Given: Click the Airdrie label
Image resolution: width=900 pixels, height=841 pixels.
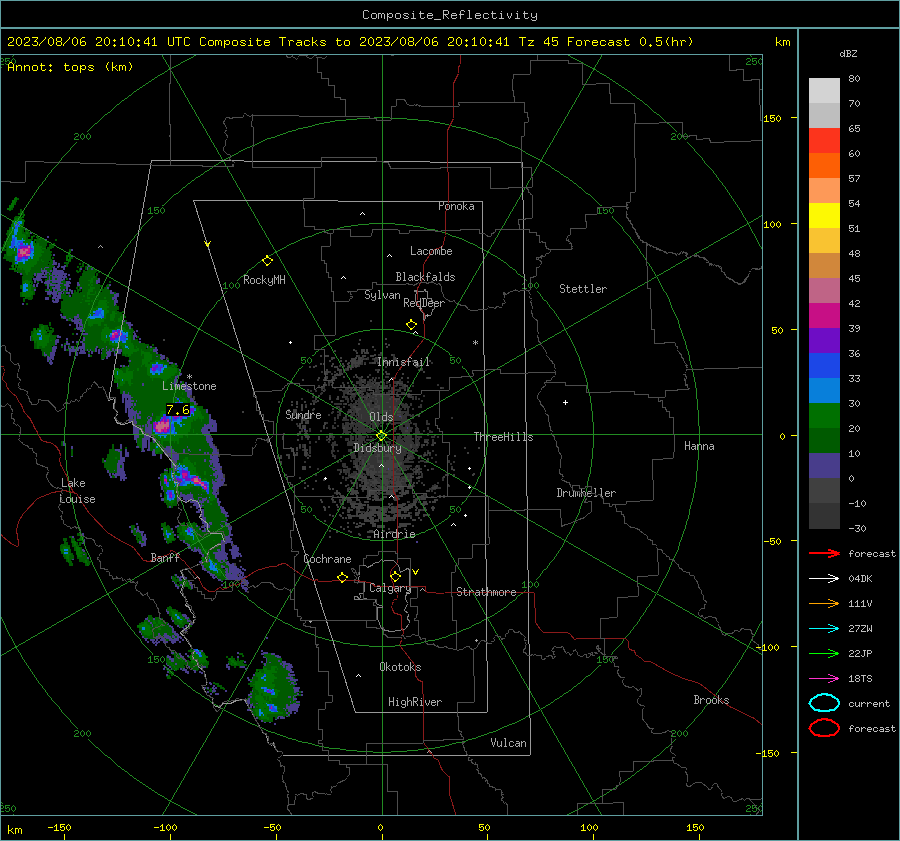Looking at the screenshot, I should click(394, 534).
